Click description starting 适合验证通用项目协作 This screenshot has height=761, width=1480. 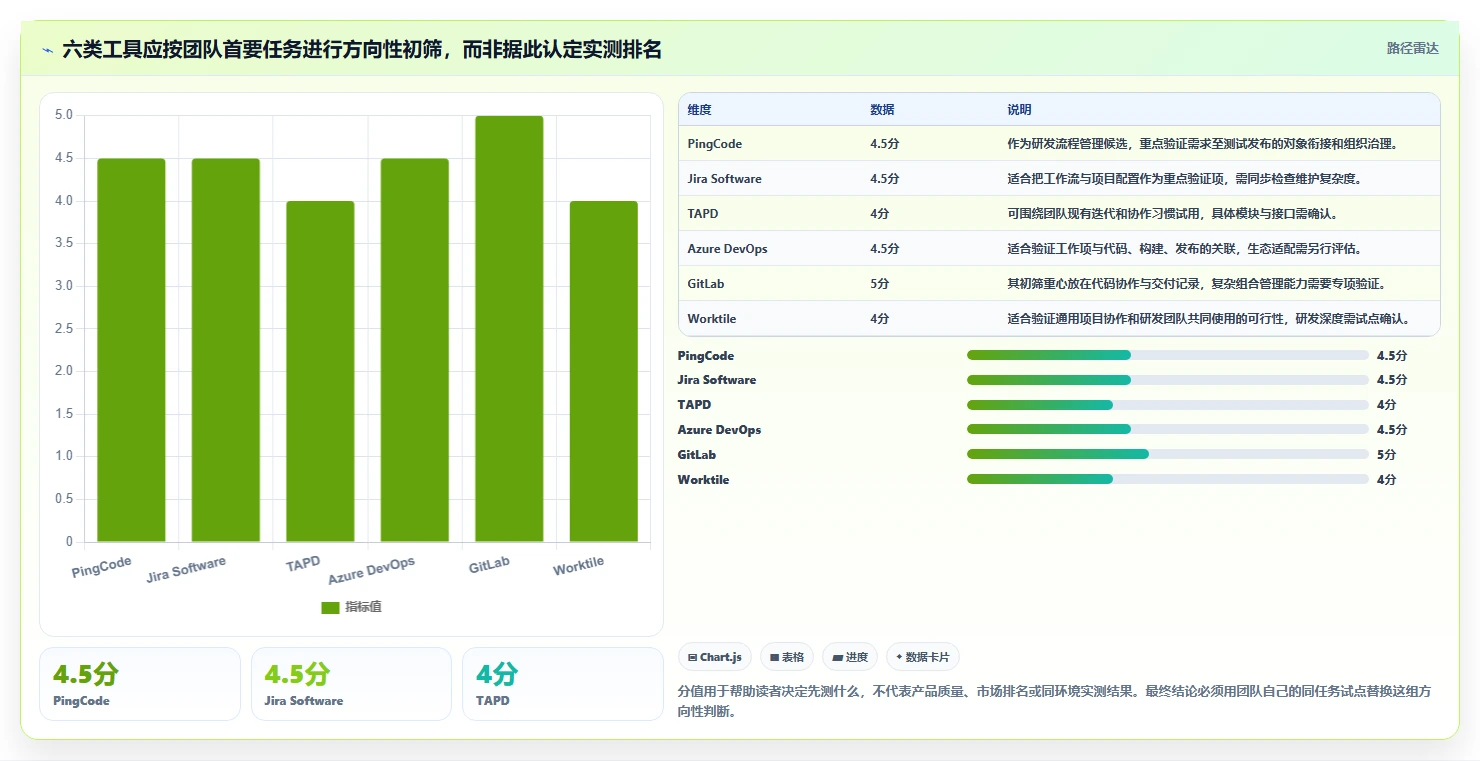(x=1208, y=319)
